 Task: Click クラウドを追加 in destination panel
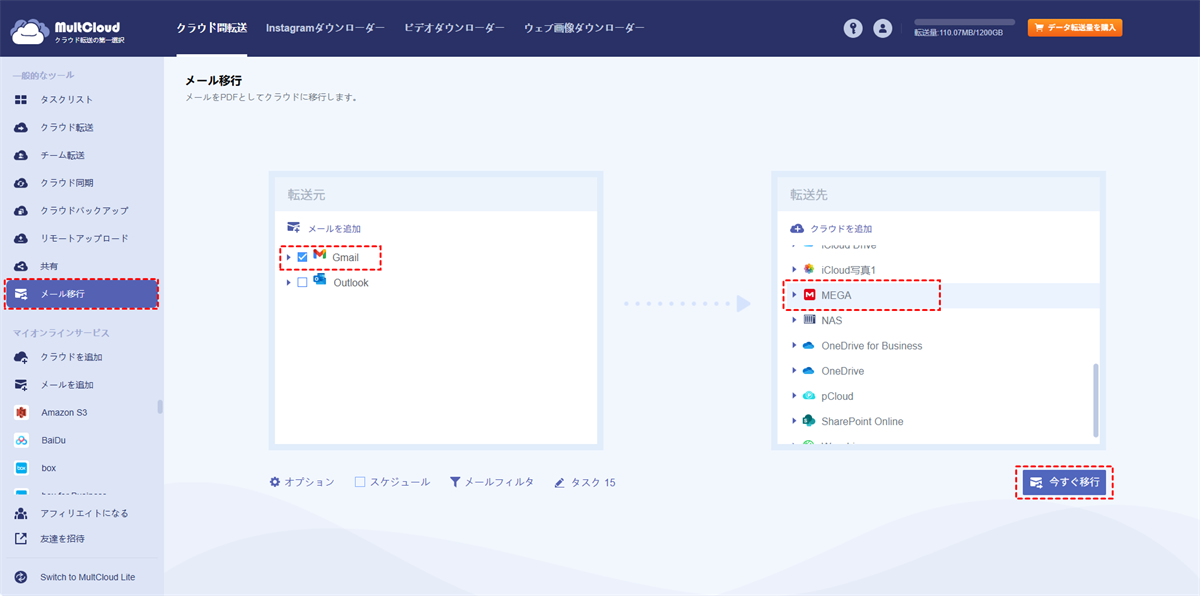[x=831, y=228]
